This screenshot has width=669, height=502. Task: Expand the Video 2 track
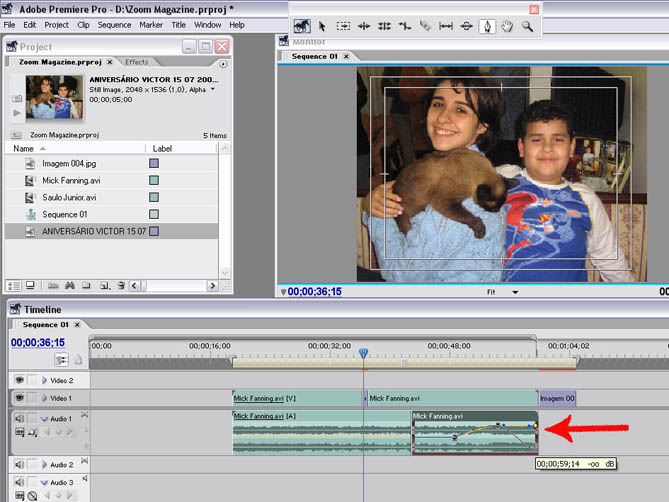(x=44, y=381)
